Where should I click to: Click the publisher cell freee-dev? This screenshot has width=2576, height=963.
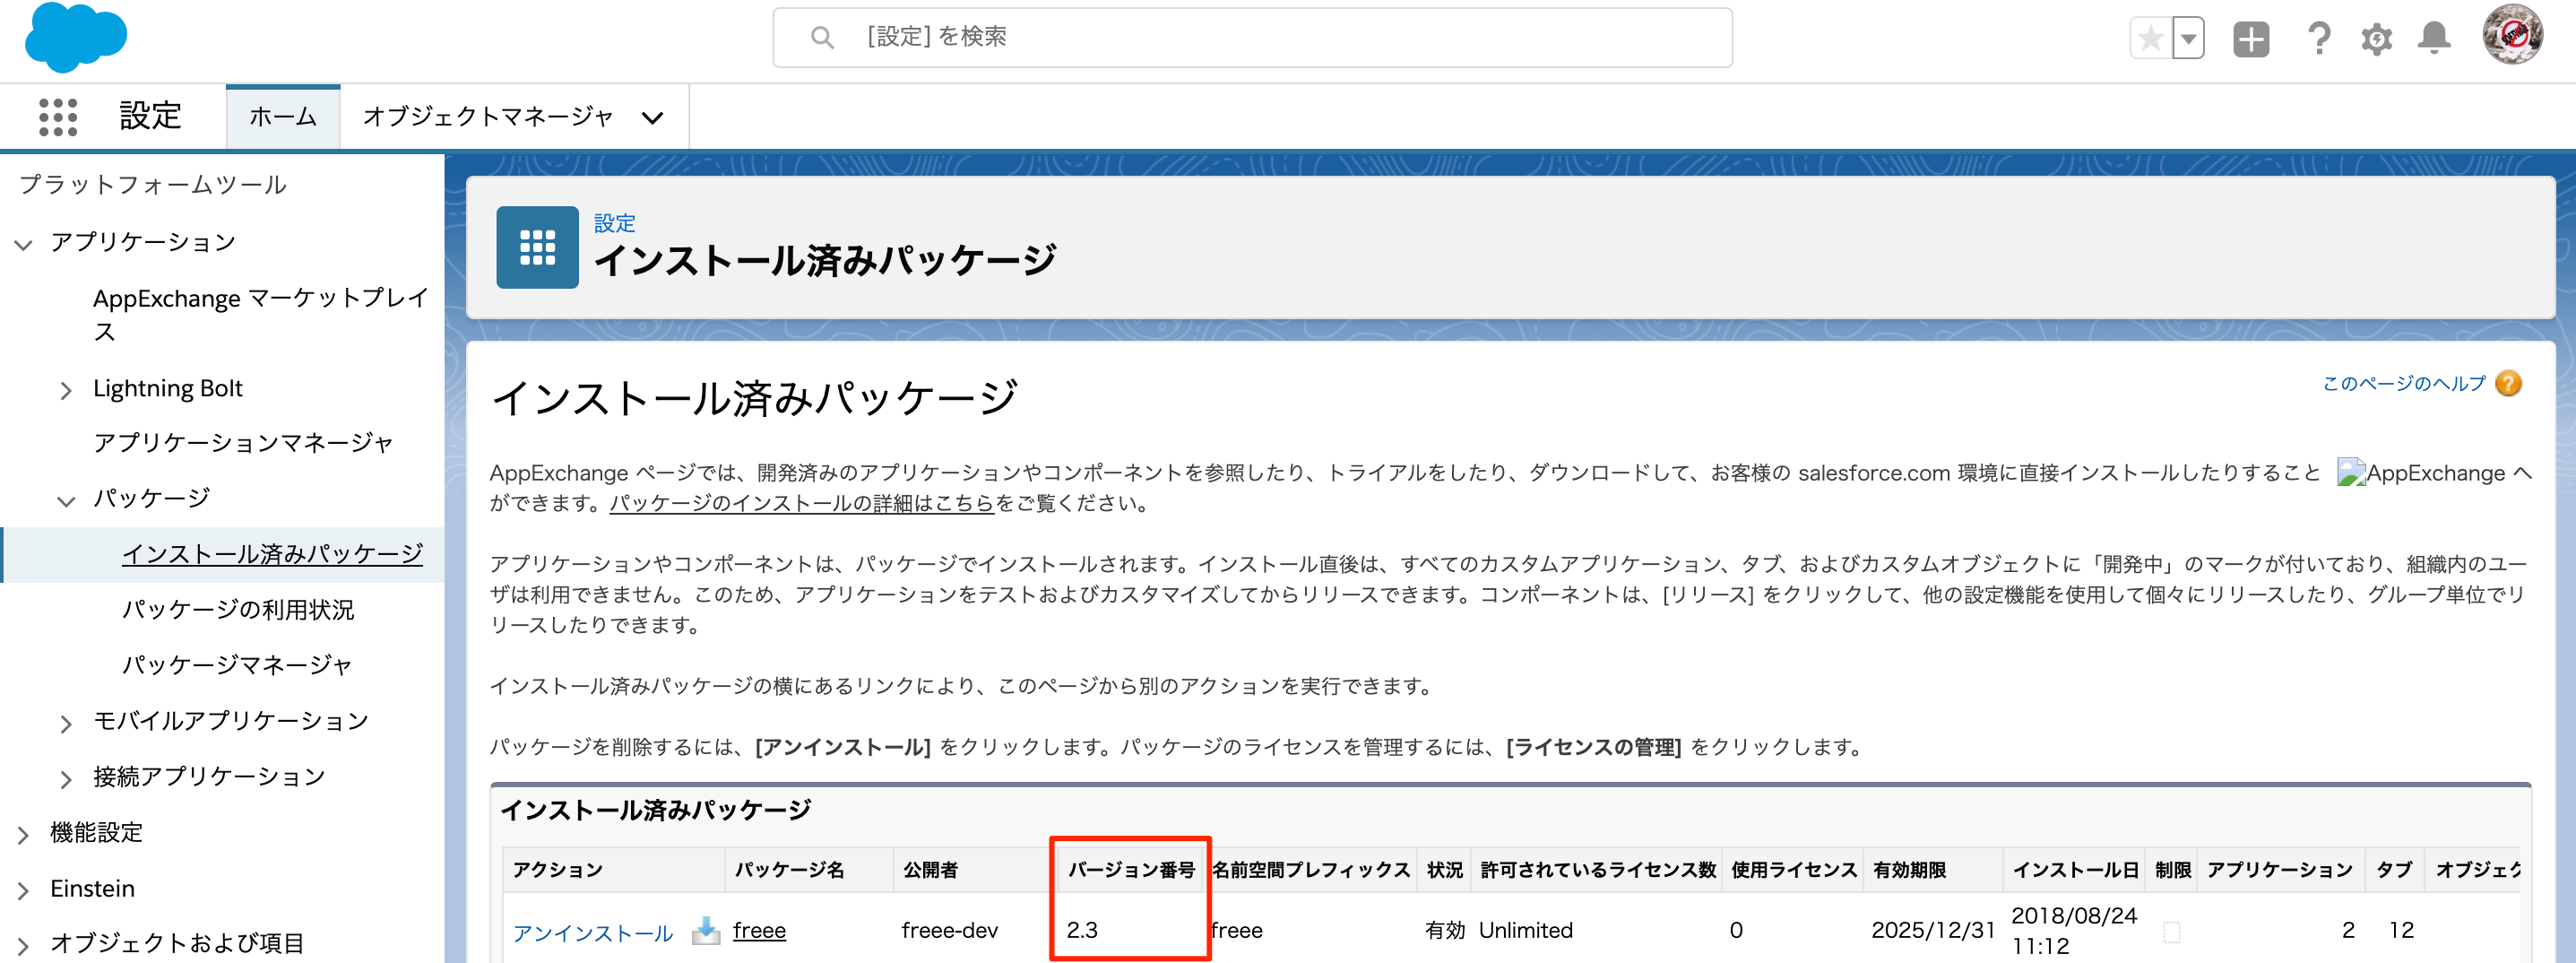(949, 930)
